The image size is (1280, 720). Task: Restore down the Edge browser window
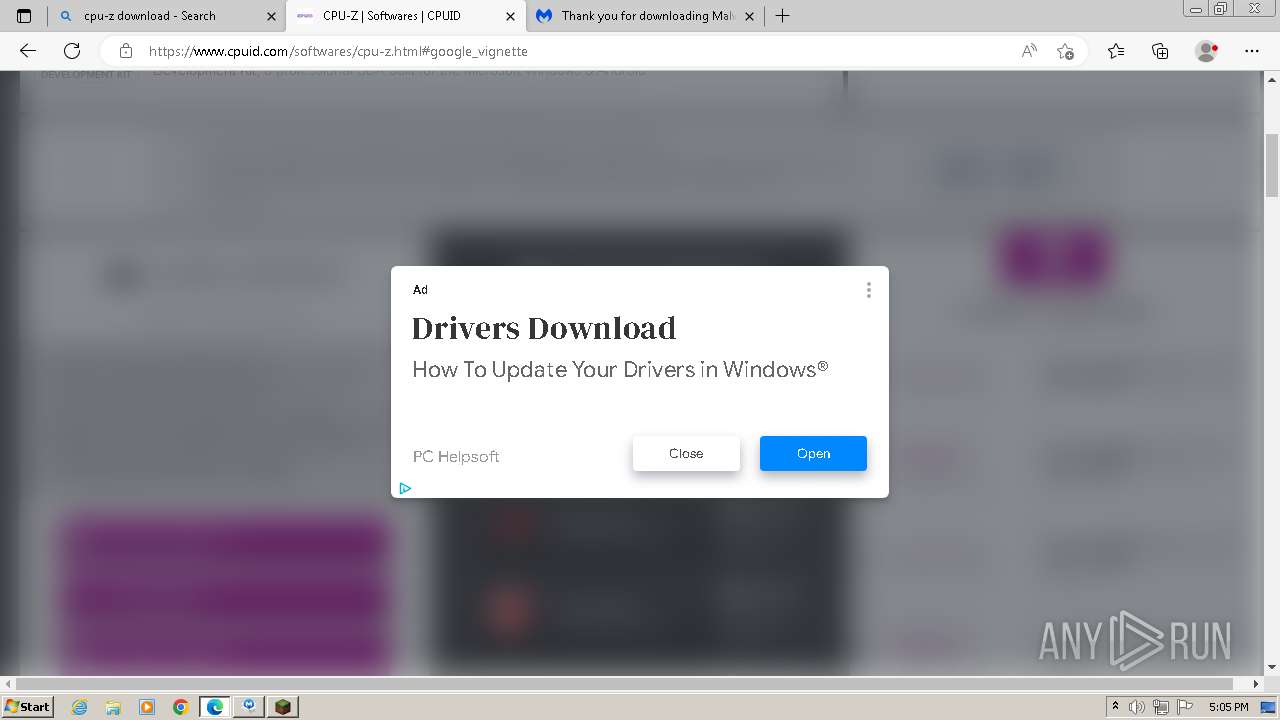[x=1220, y=9]
